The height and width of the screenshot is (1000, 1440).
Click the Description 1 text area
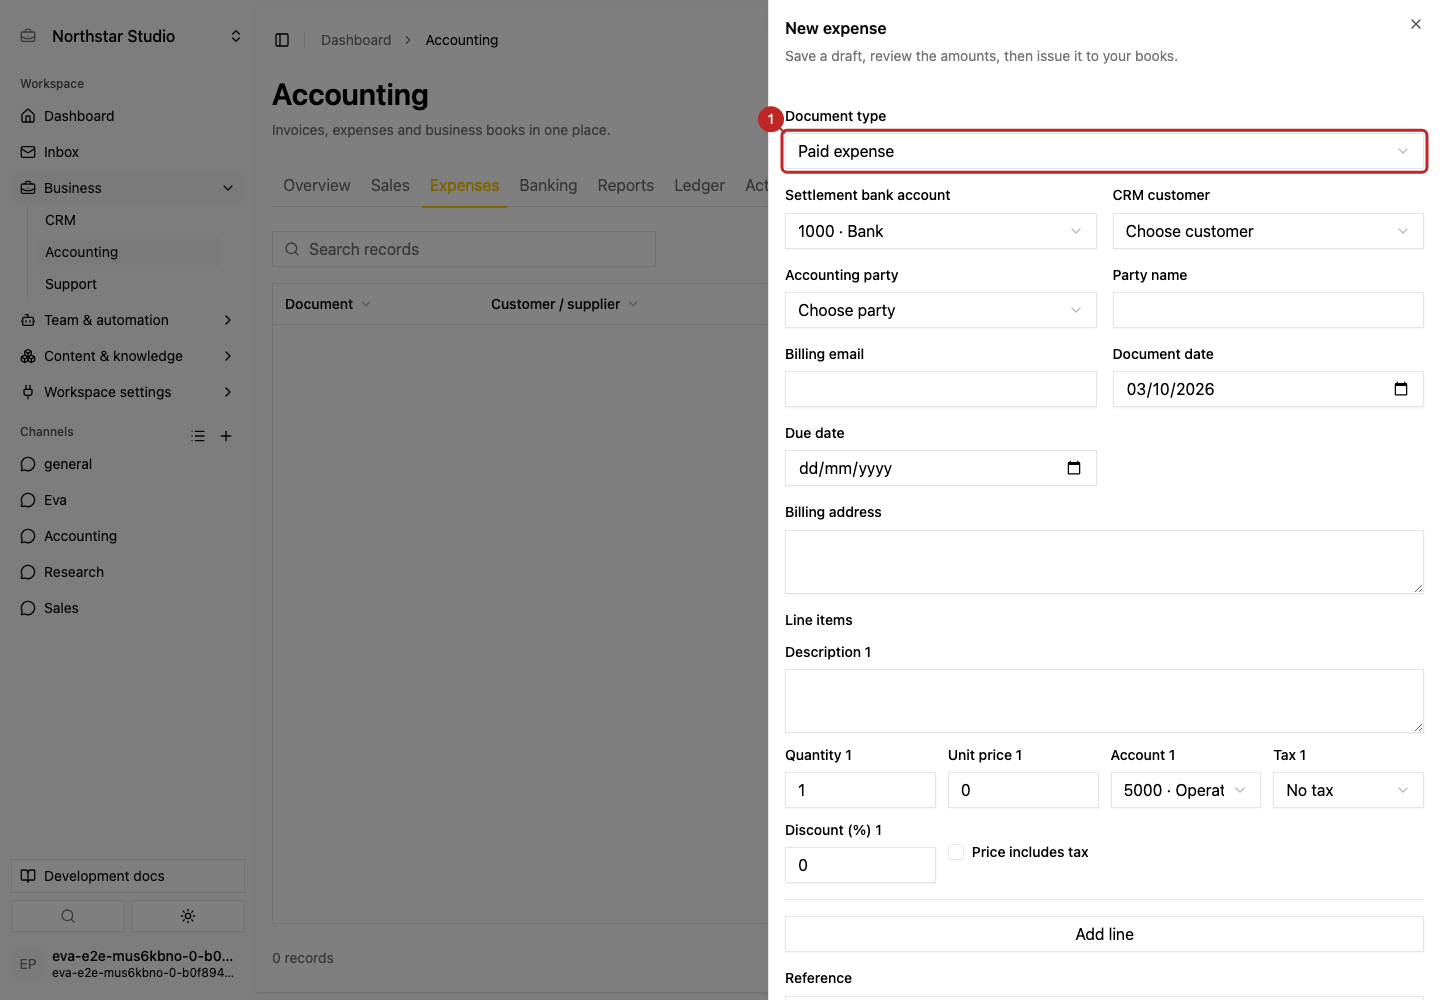(x=1104, y=701)
